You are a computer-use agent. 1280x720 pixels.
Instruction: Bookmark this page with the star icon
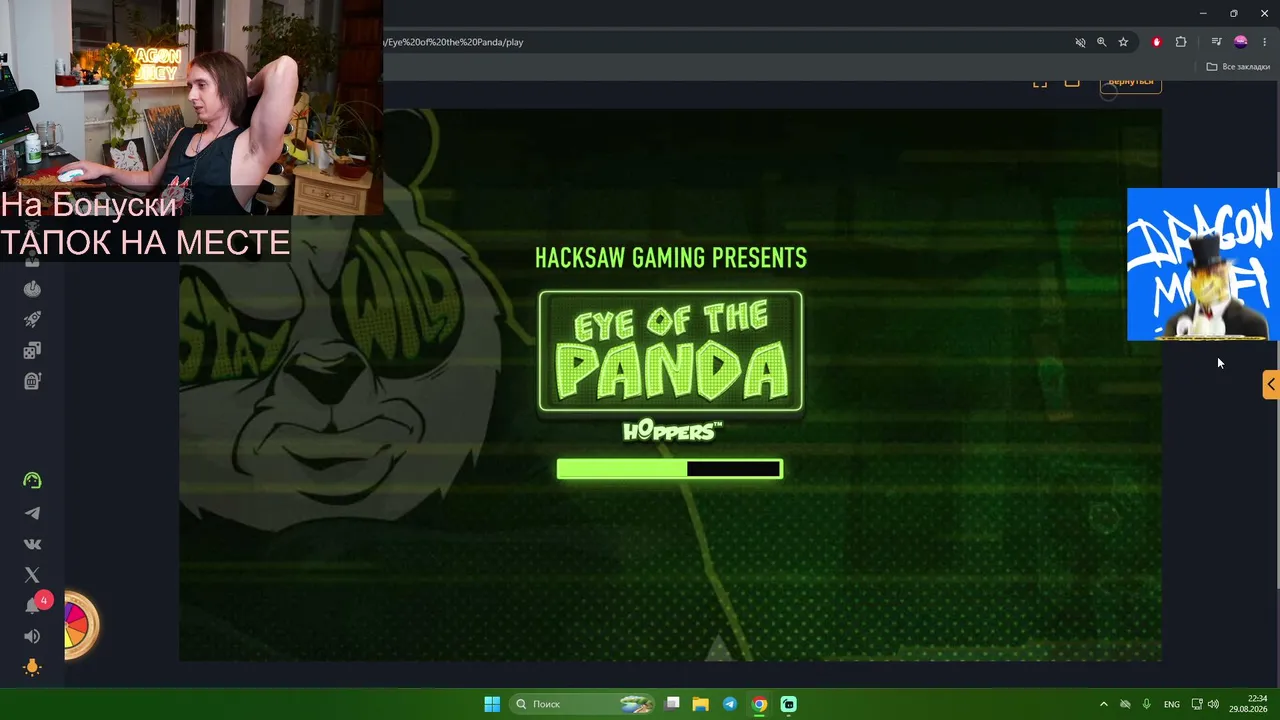point(1123,42)
